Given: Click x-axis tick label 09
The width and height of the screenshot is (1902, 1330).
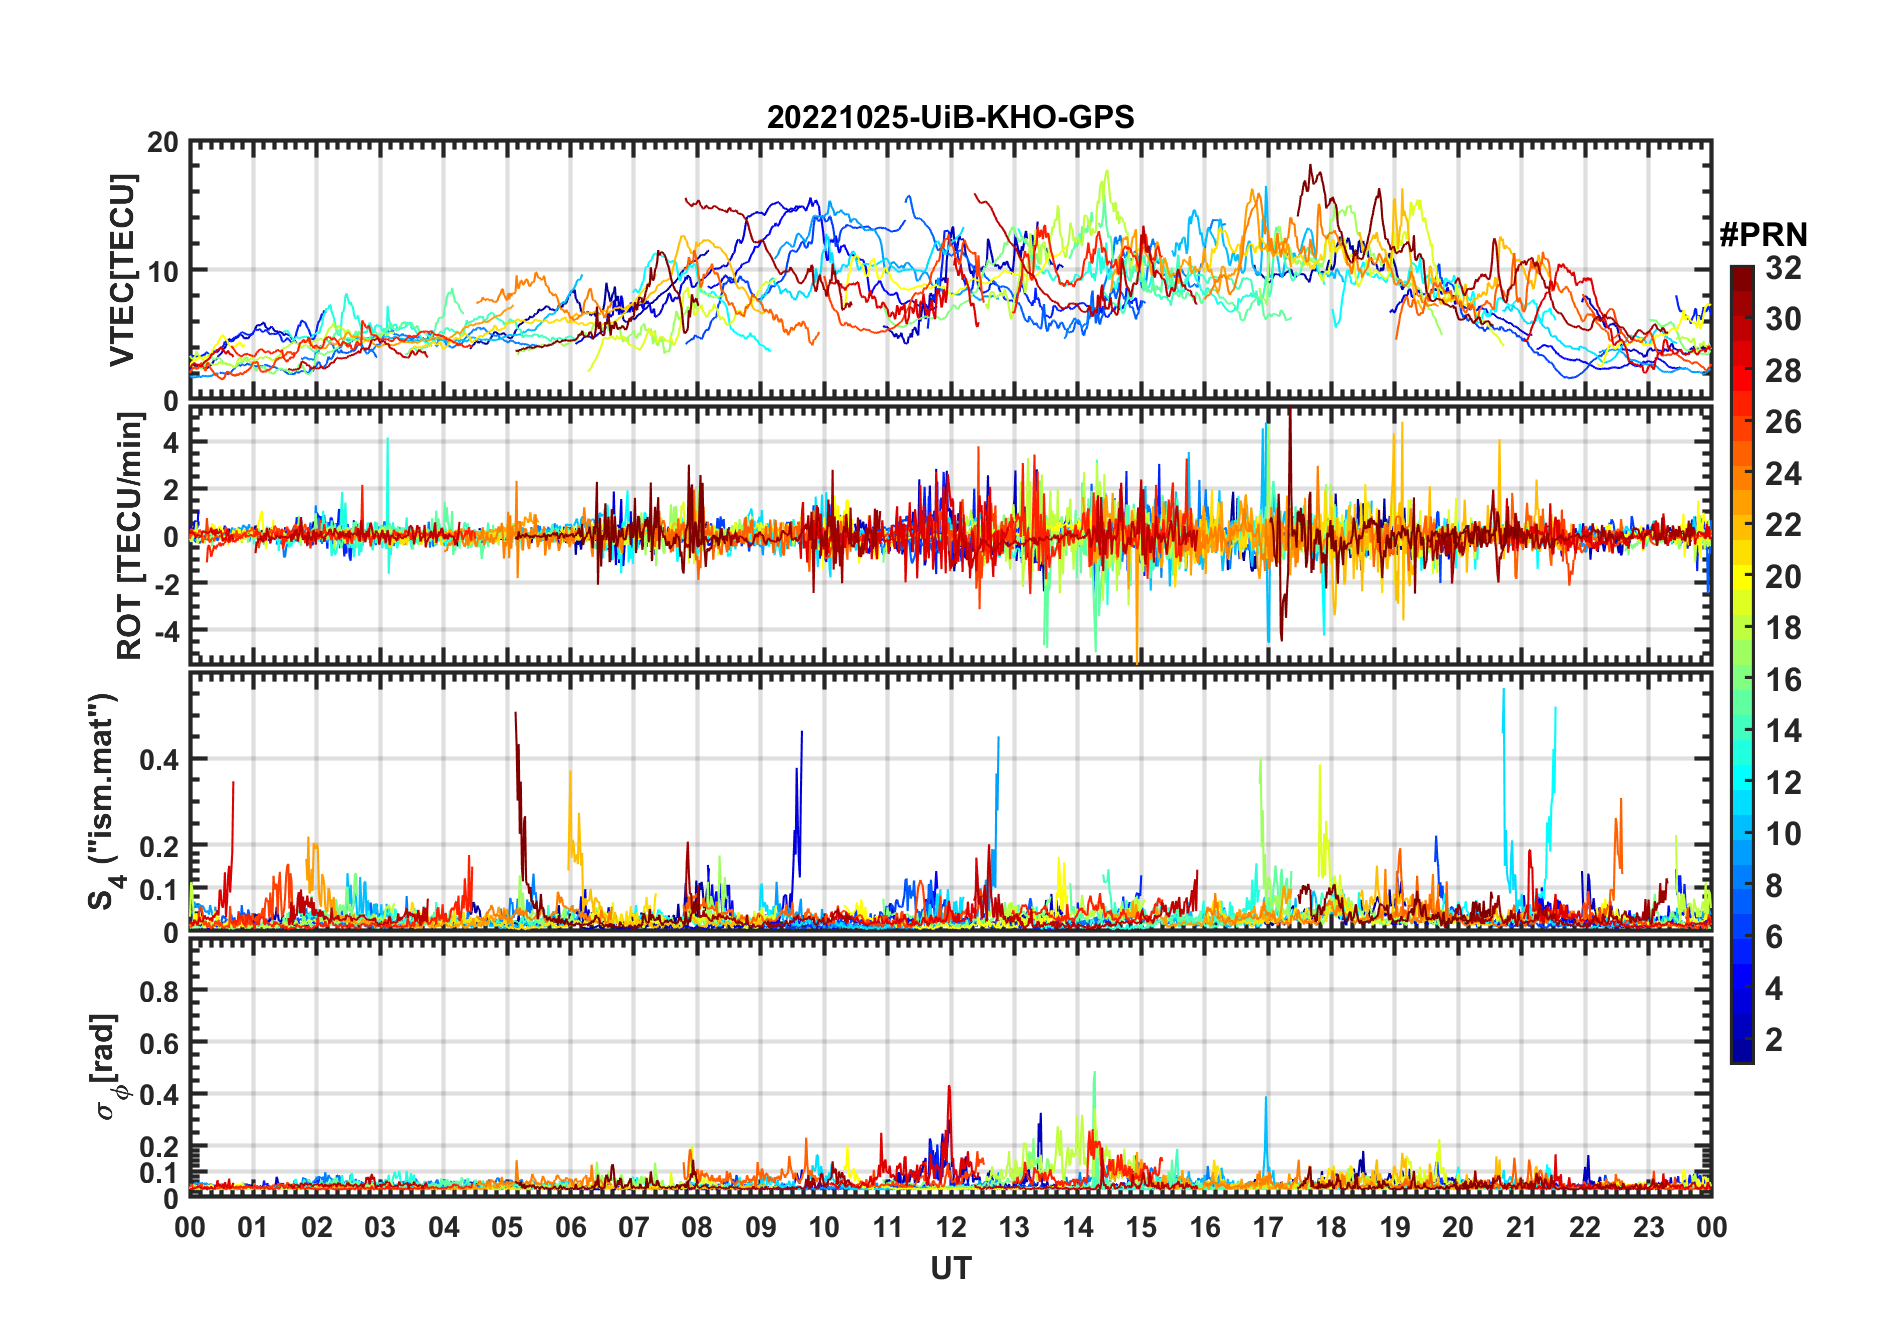Looking at the screenshot, I should [761, 1227].
